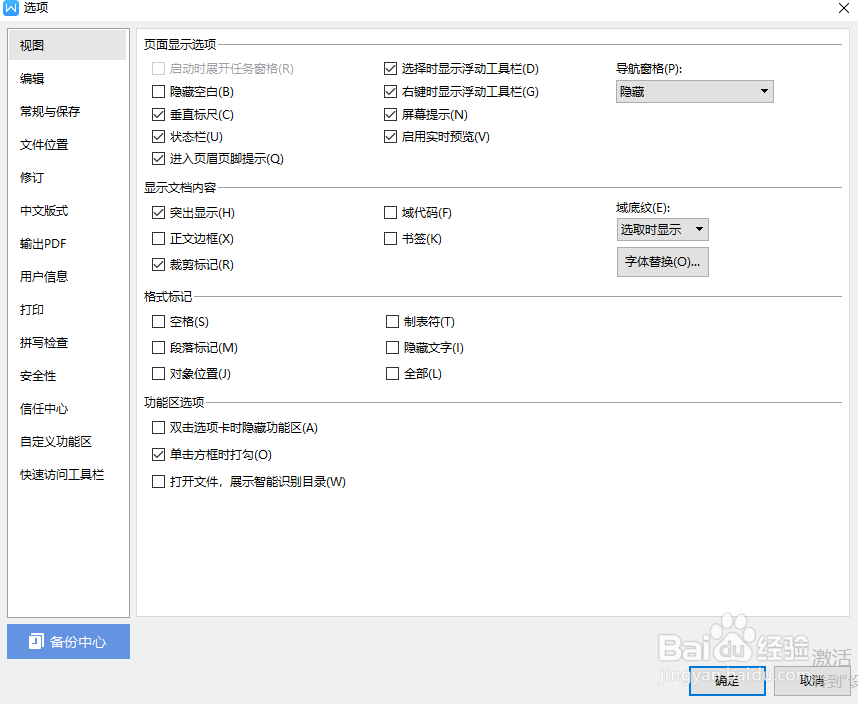Screen dimensions: 858x704
Task: Check 段落标记(M) option
Action: coord(158,347)
